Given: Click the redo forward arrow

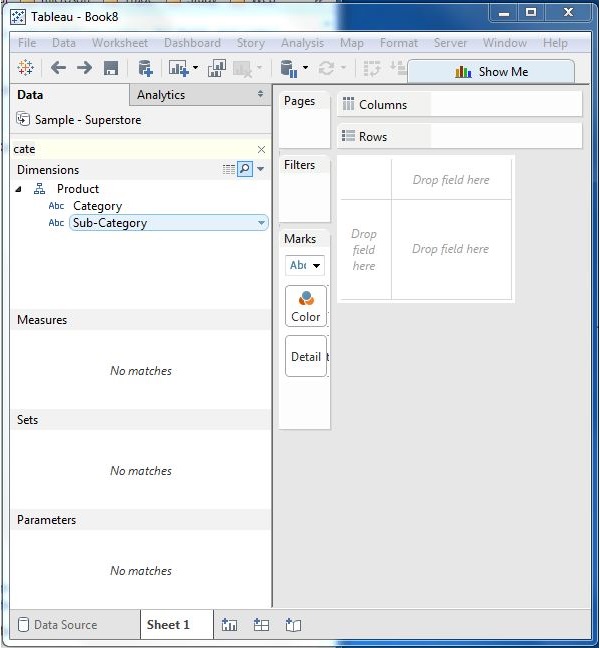Looking at the screenshot, I should point(84,68).
